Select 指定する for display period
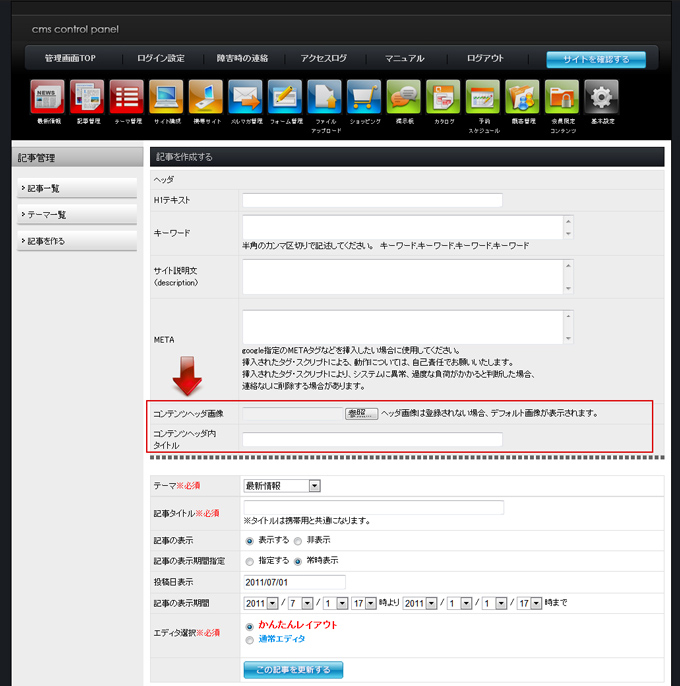Image resolution: width=680 pixels, height=686 pixels. tap(250, 561)
